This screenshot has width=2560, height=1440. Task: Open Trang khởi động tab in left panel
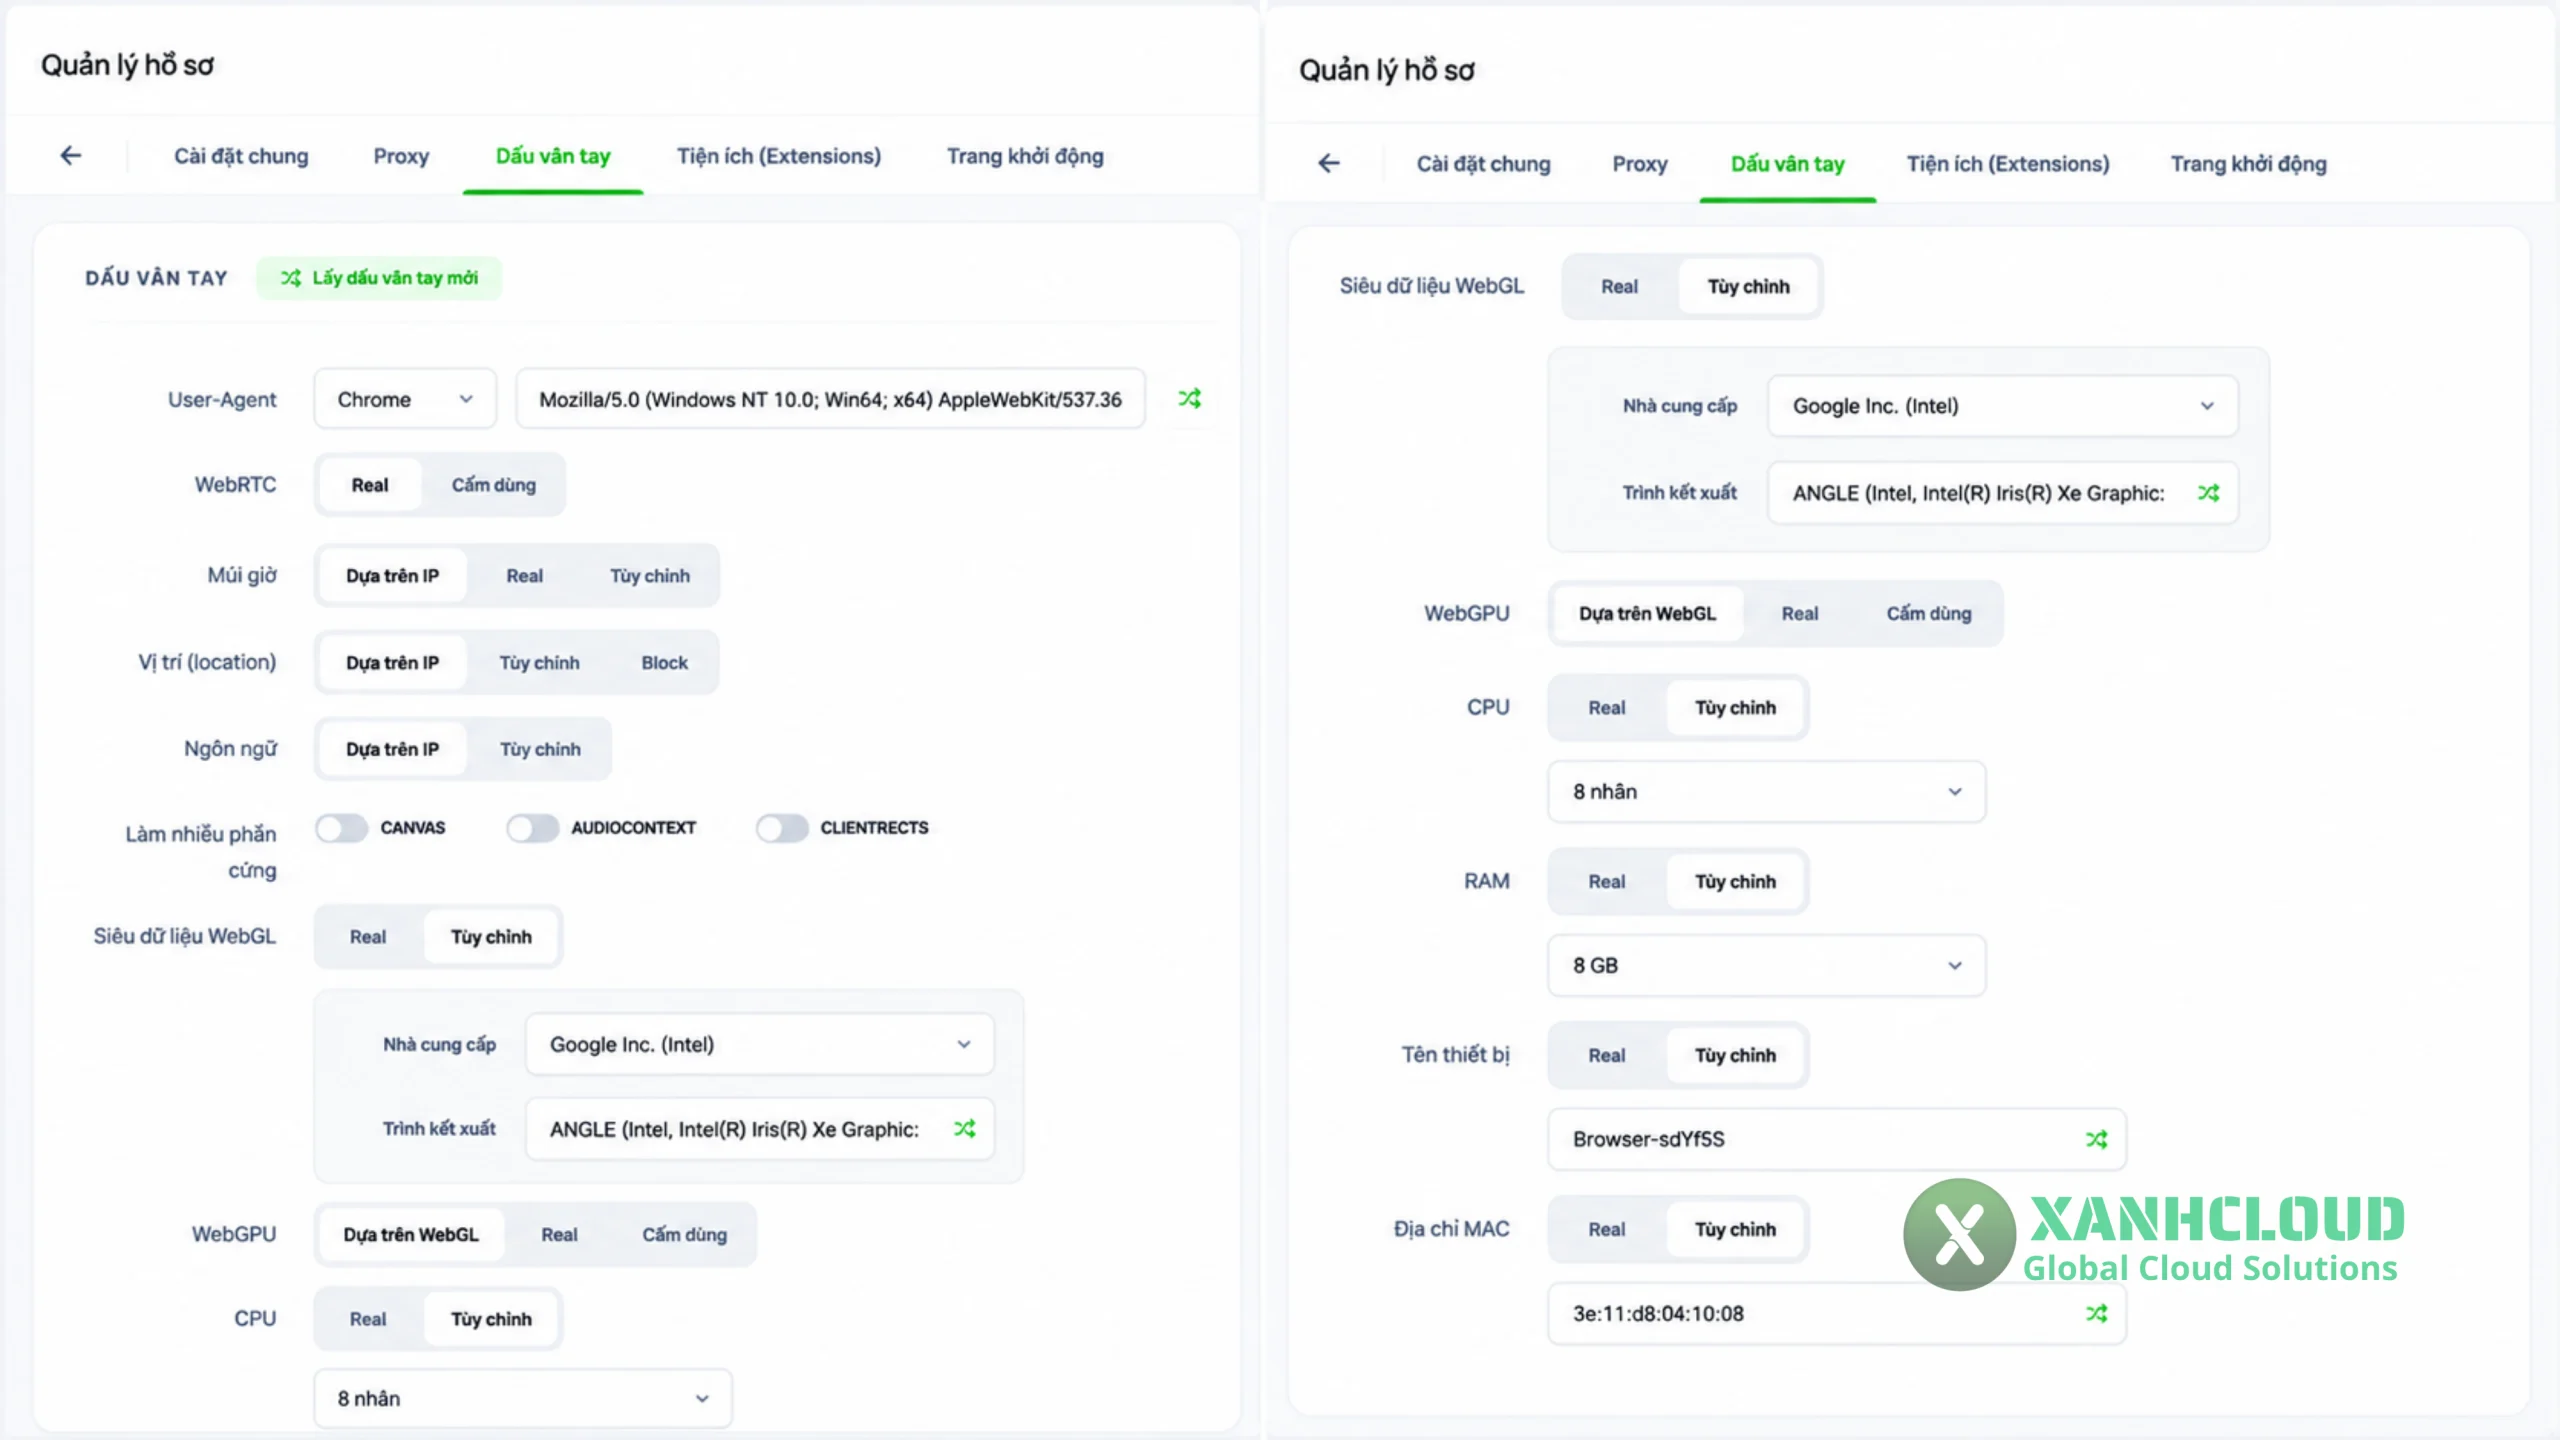click(1025, 156)
